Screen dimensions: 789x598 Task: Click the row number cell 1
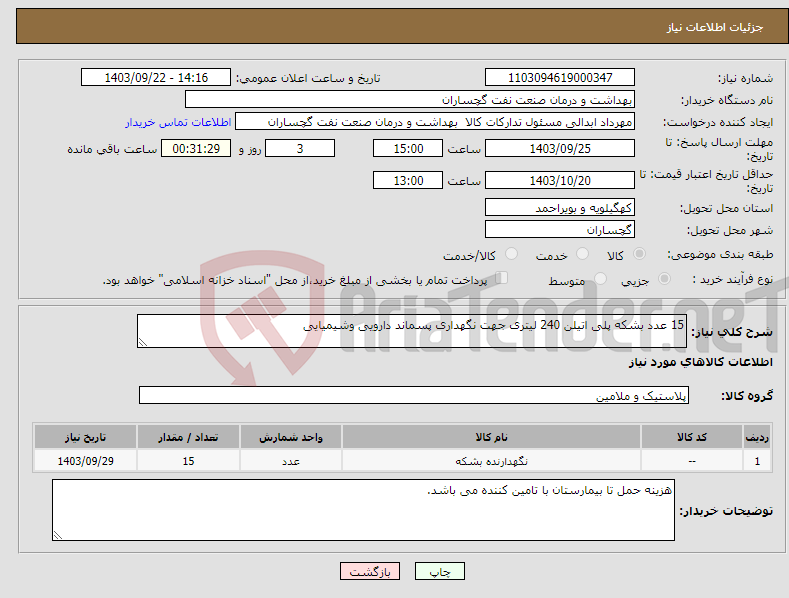pos(757,461)
